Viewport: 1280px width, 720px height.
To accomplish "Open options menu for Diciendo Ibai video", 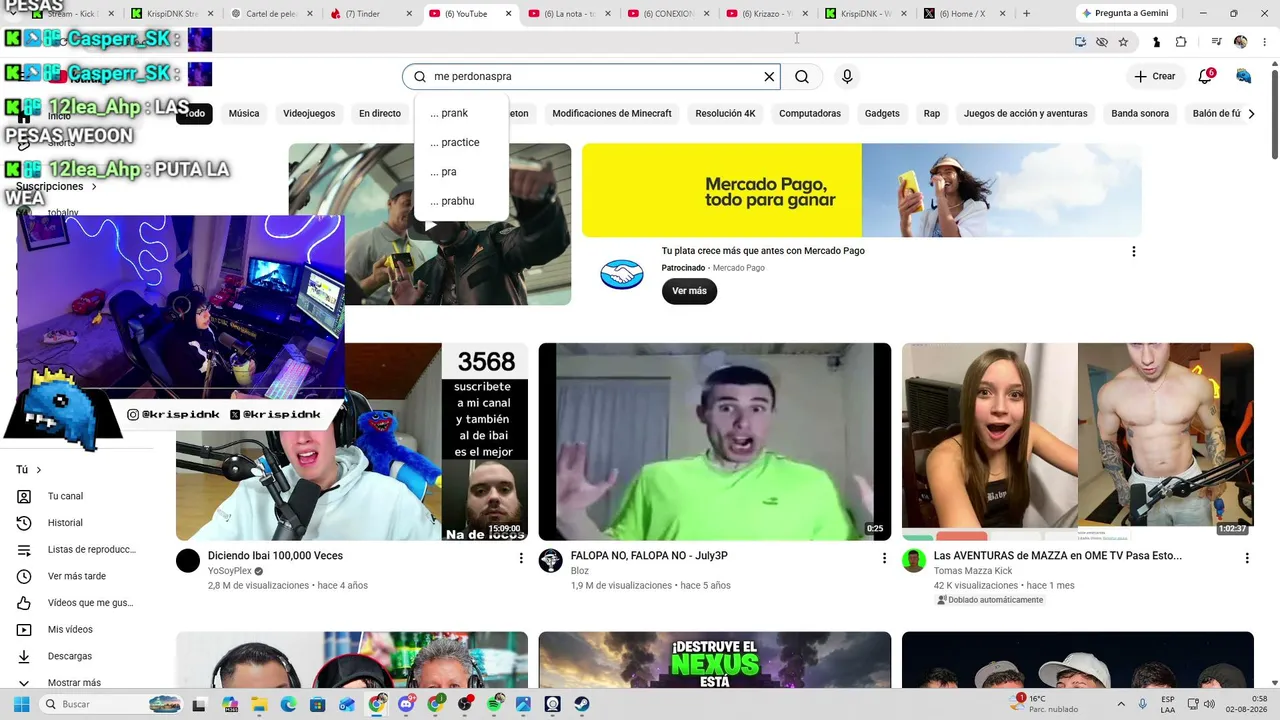I will 521,558.
